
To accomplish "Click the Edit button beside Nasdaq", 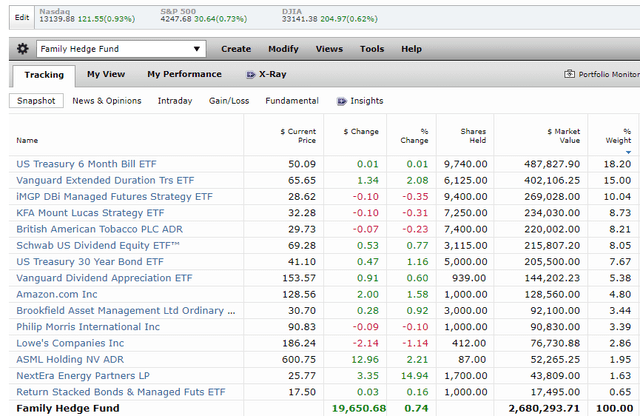I will click(x=21, y=16).
